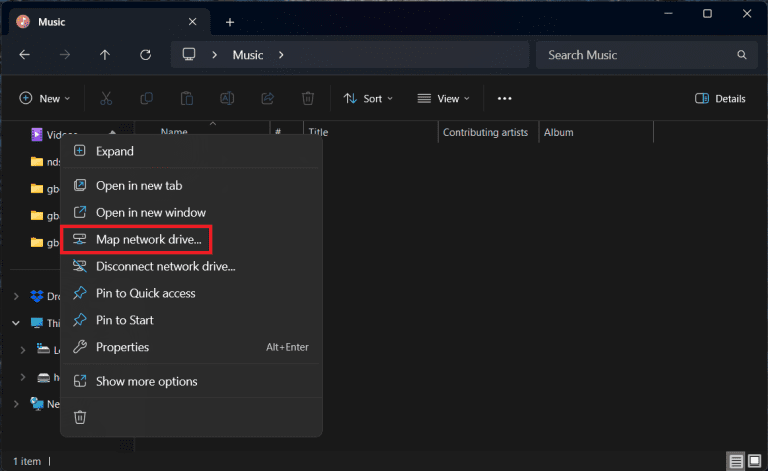Switch to large thumbnails view in status bar
The height and width of the screenshot is (471, 768).
tap(753, 461)
